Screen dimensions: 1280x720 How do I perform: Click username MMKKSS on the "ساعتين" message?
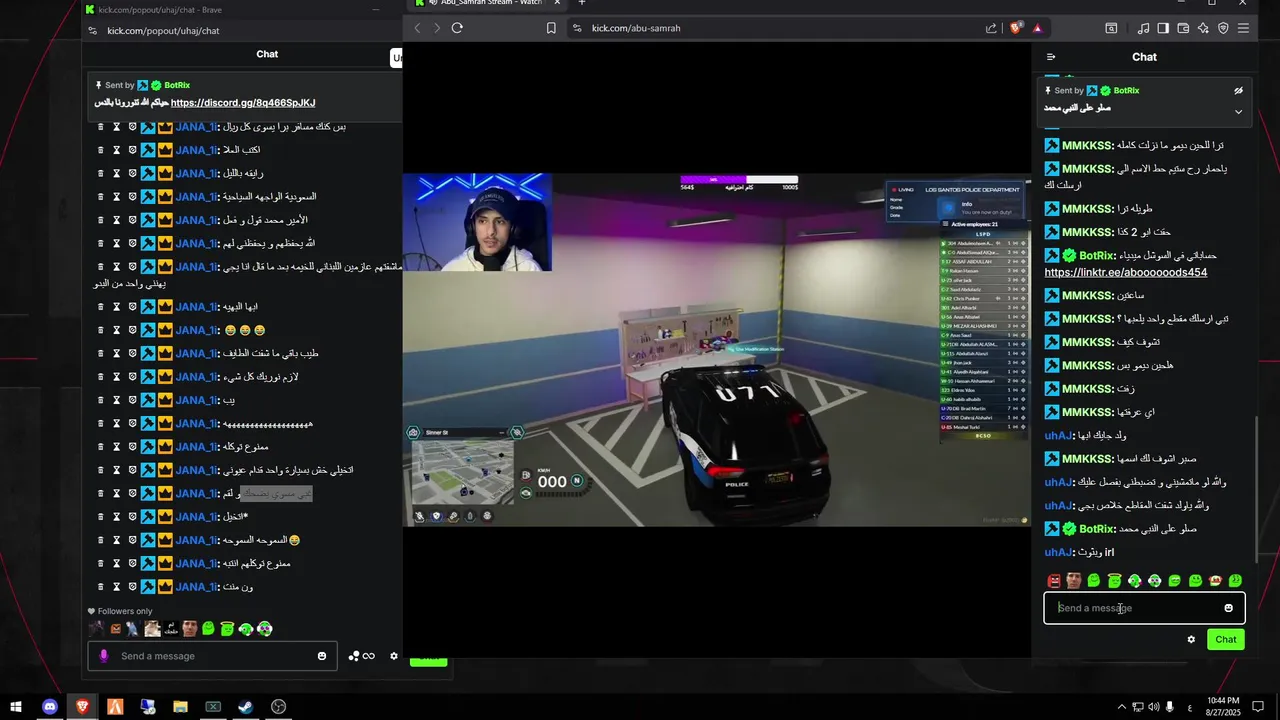click(x=1087, y=296)
